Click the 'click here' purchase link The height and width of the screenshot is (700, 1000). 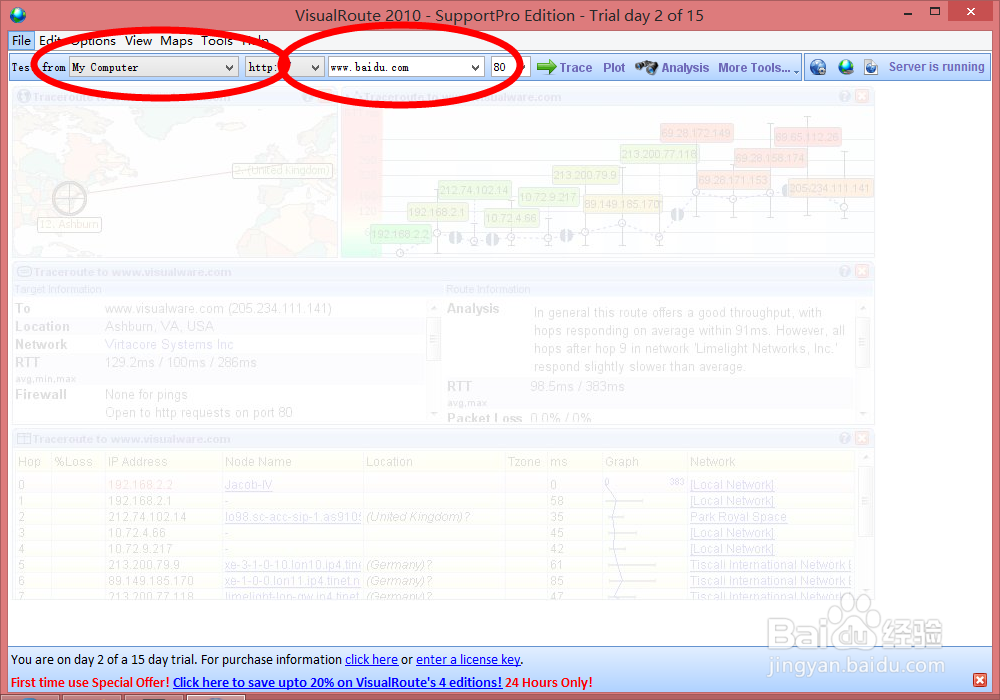pyautogui.click(x=371, y=660)
